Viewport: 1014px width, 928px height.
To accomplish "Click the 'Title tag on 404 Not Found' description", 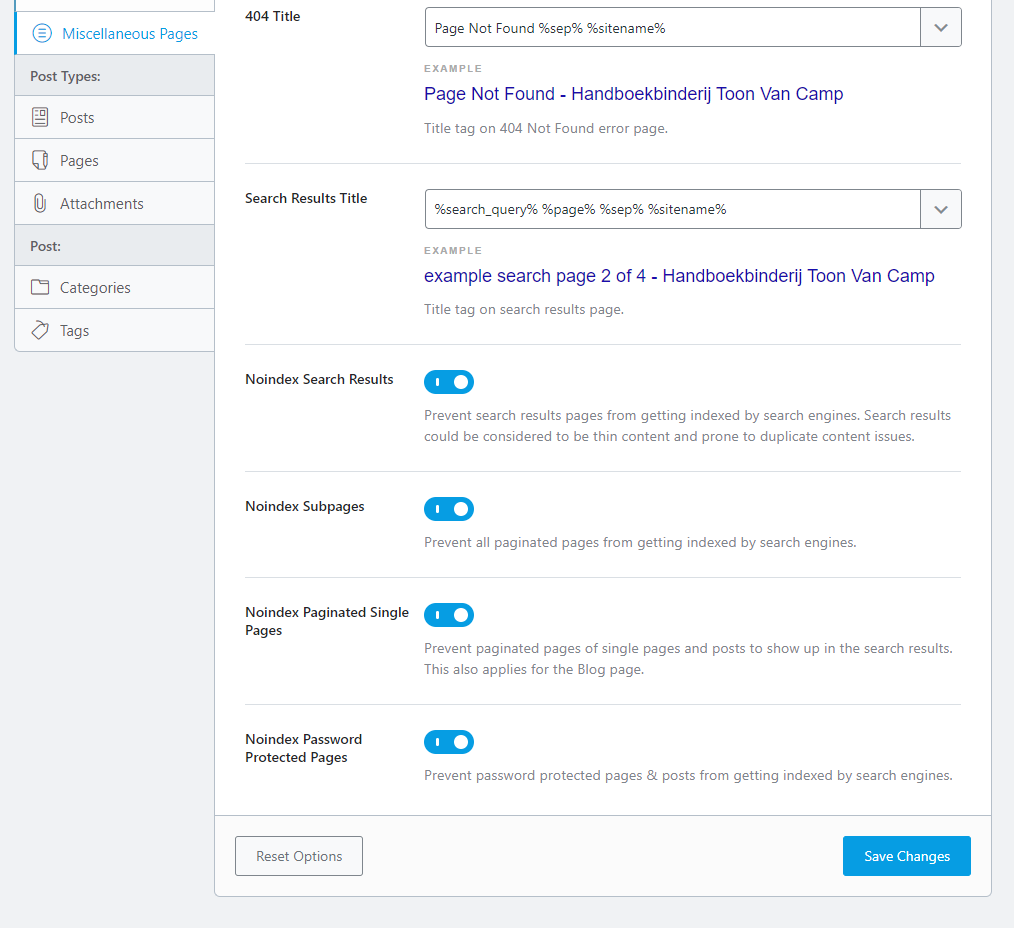I will [x=546, y=129].
